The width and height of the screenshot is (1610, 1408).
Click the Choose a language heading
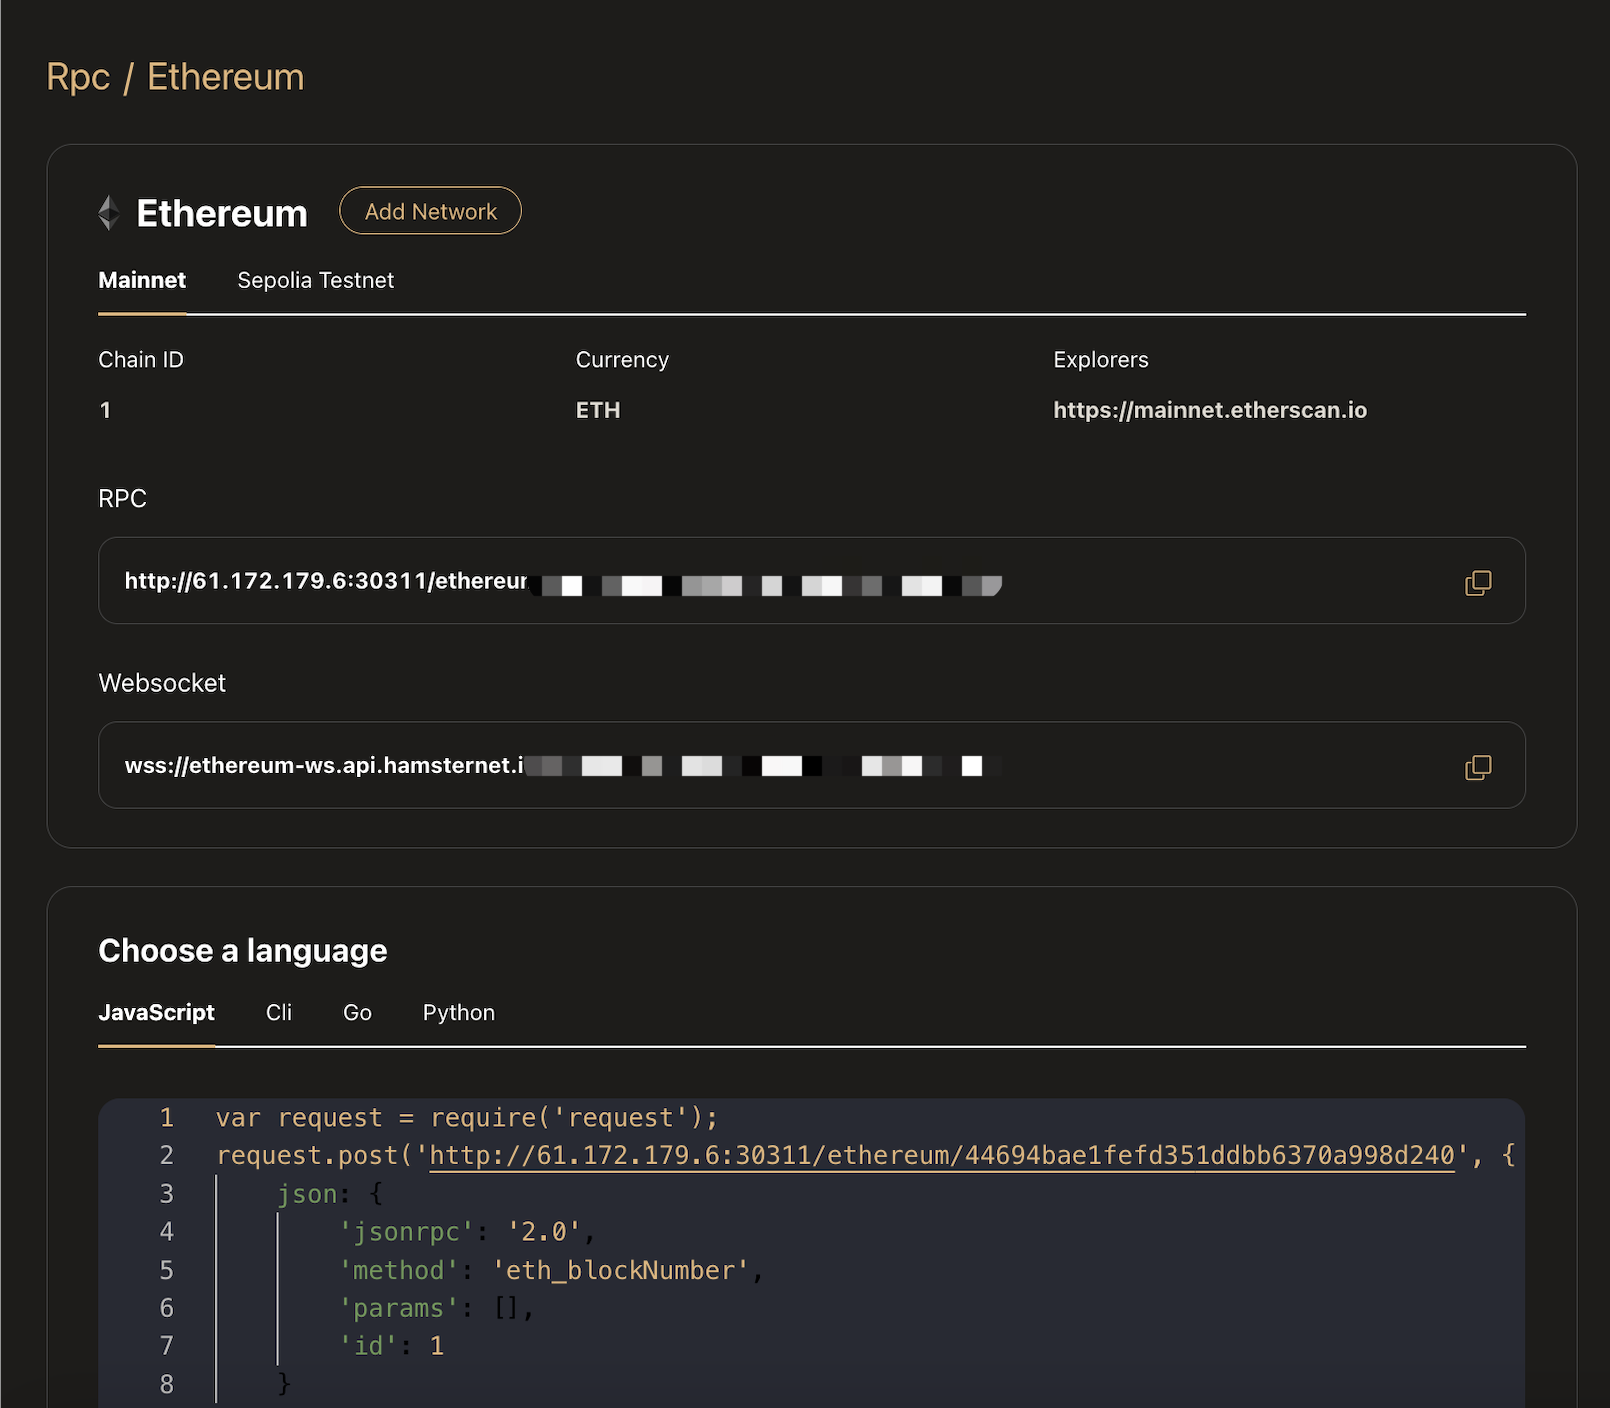point(243,950)
